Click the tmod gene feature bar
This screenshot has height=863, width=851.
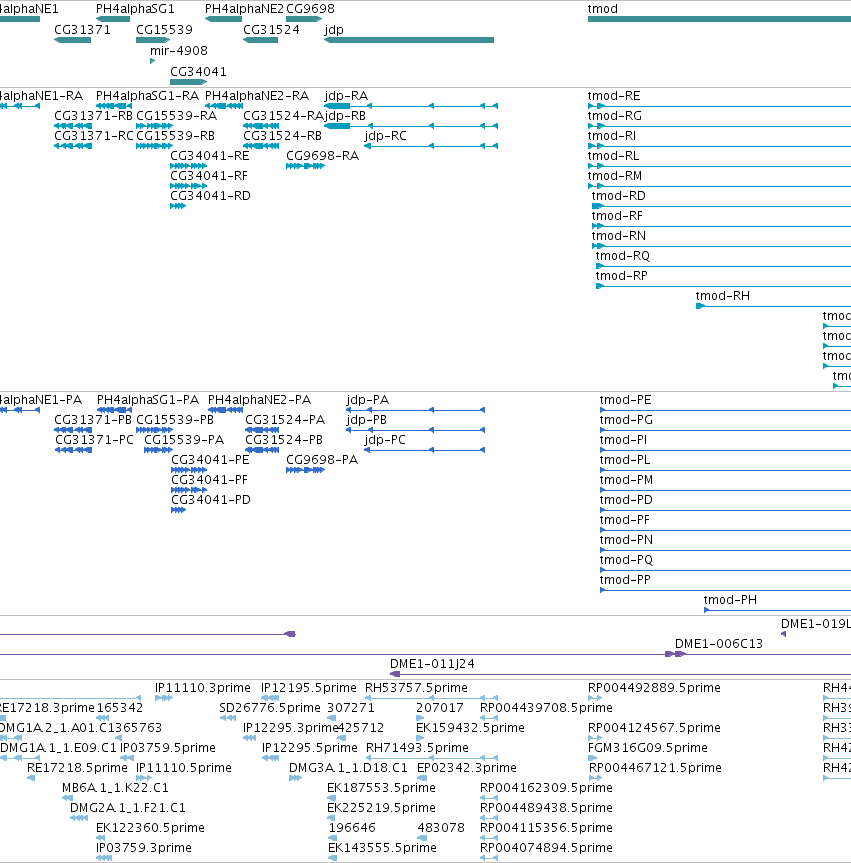[719, 19]
